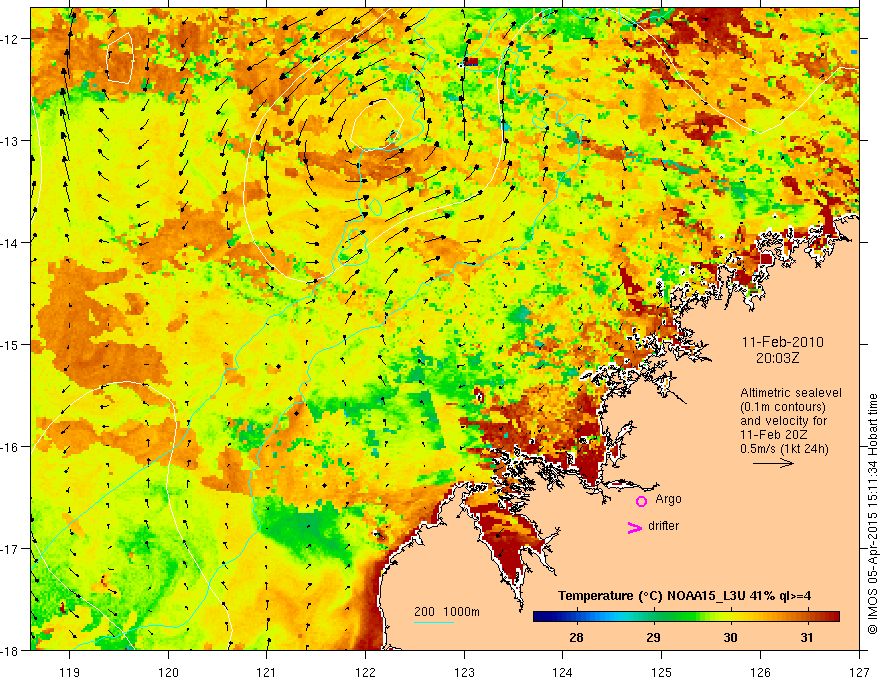The height and width of the screenshot is (680, 880).
Task: Click longitude axis label '124'
Action: pos(563,672)
